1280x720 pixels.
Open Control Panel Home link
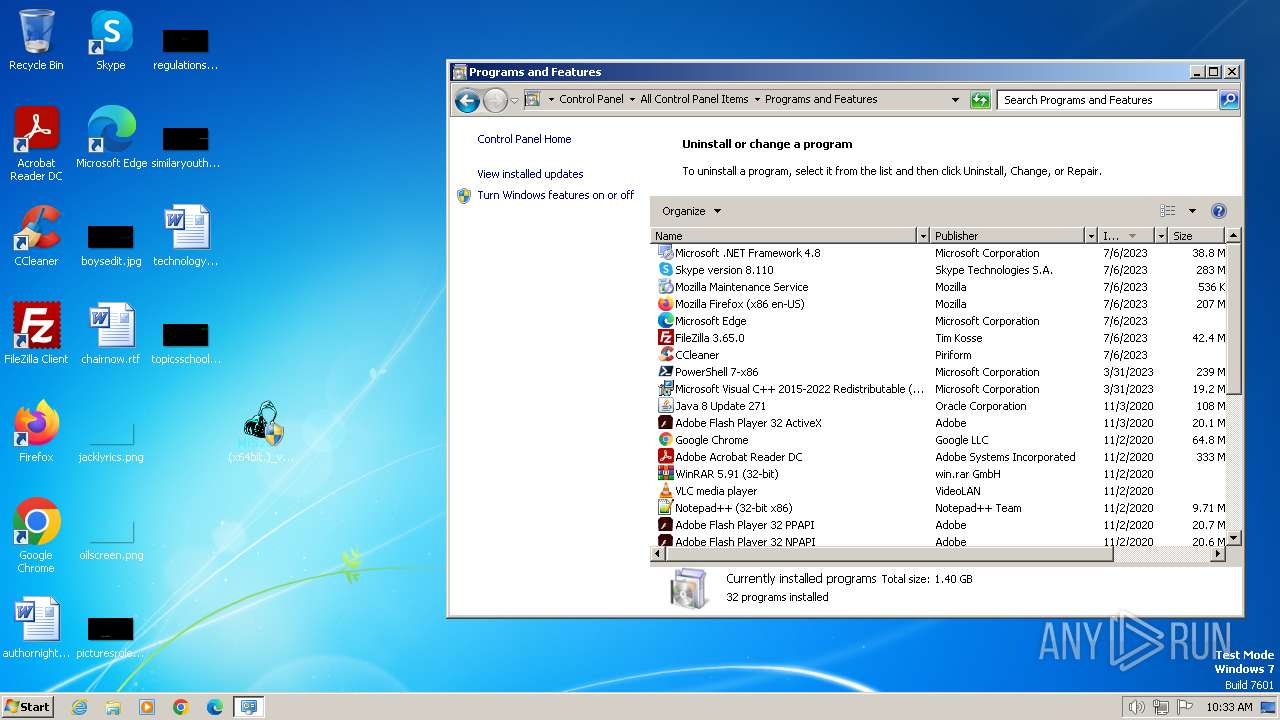(x=524, y=139)
